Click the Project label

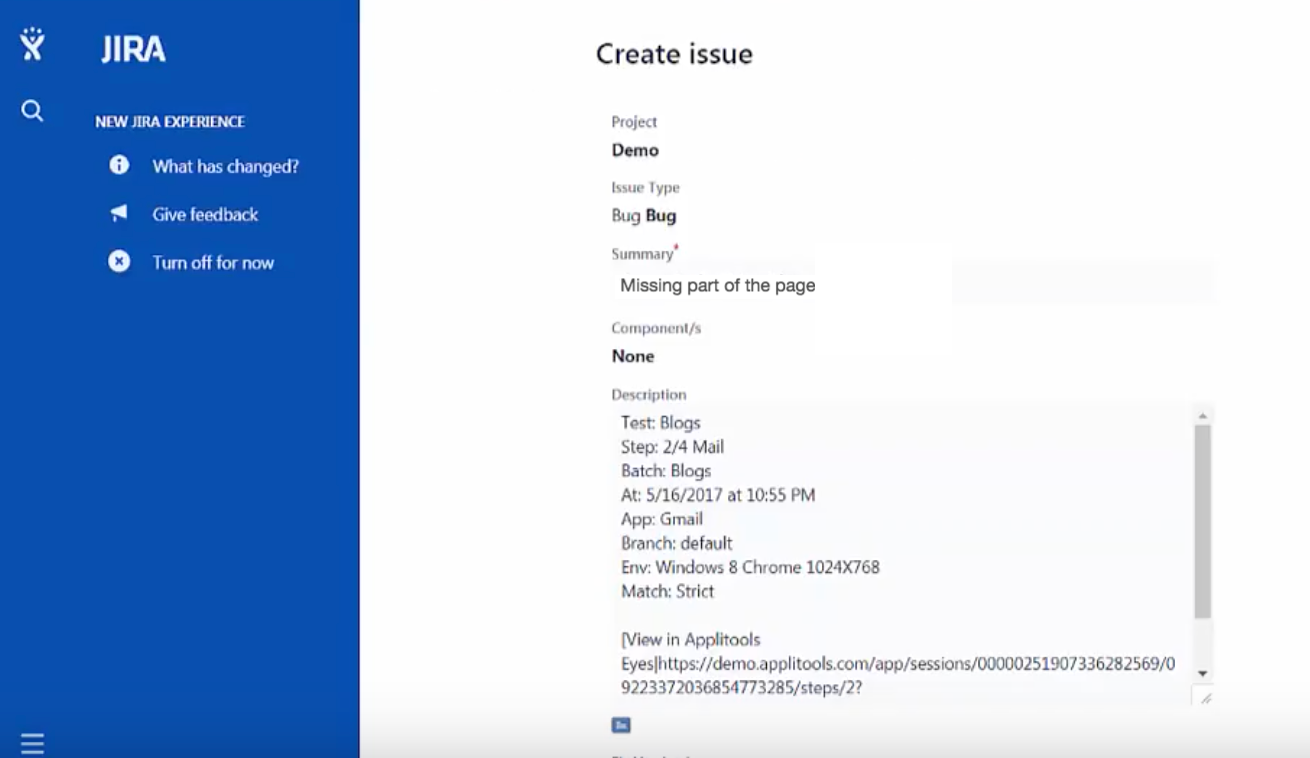click(x=634, y=121)
